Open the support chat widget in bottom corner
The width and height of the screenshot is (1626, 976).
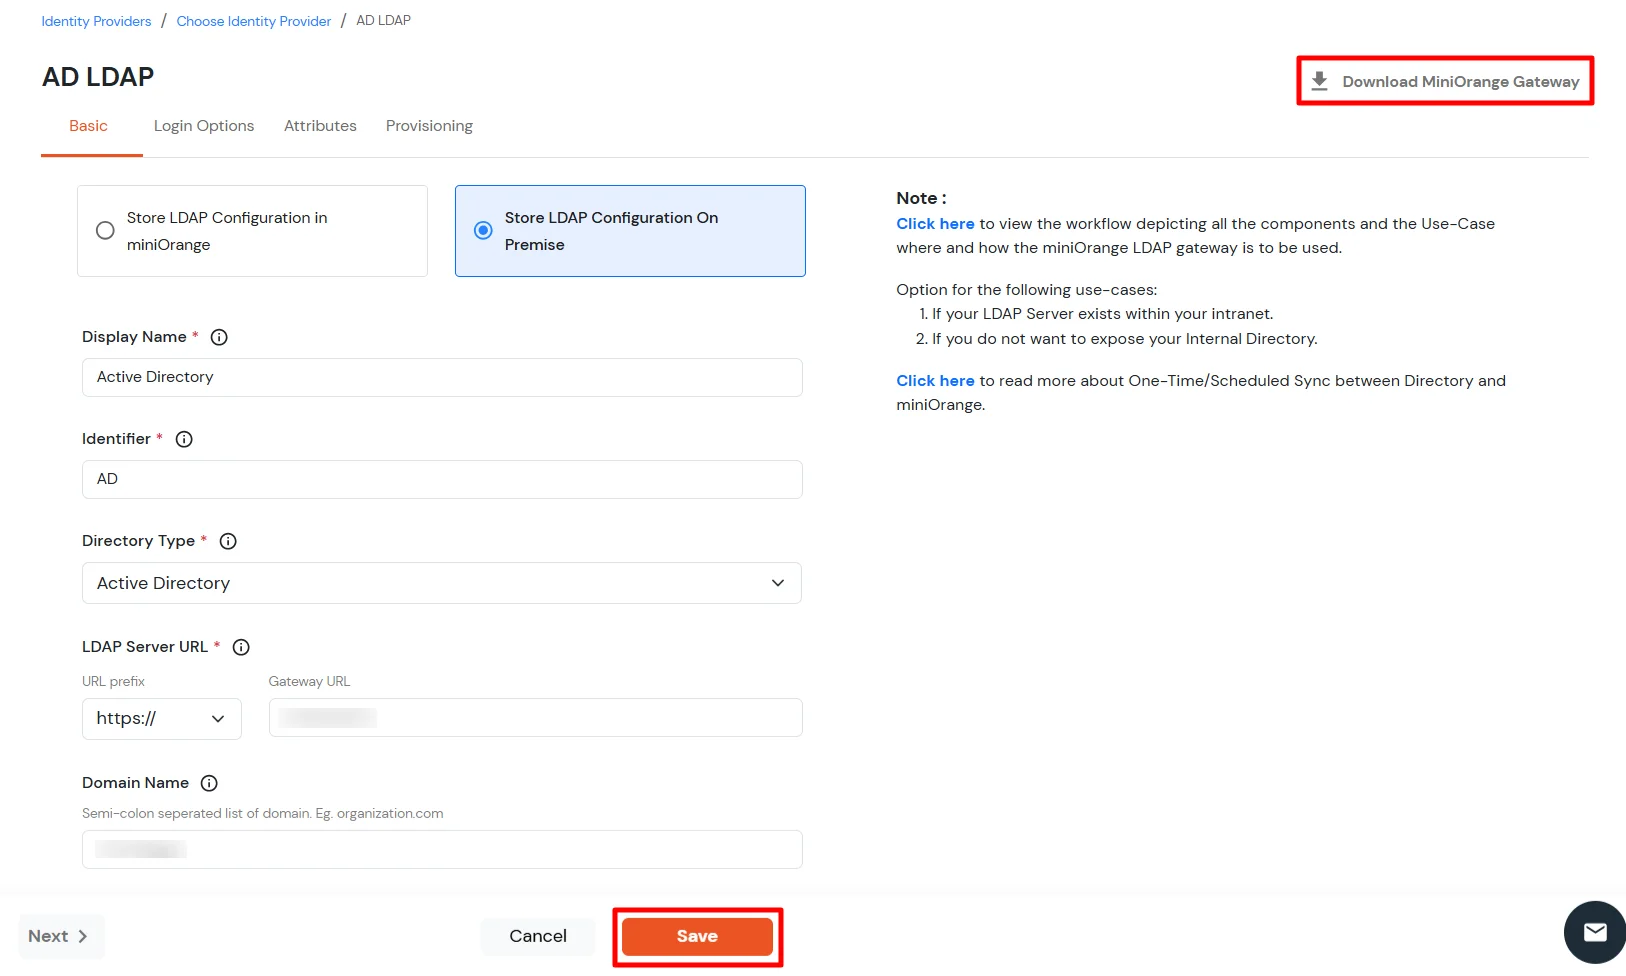[1594, 931]
